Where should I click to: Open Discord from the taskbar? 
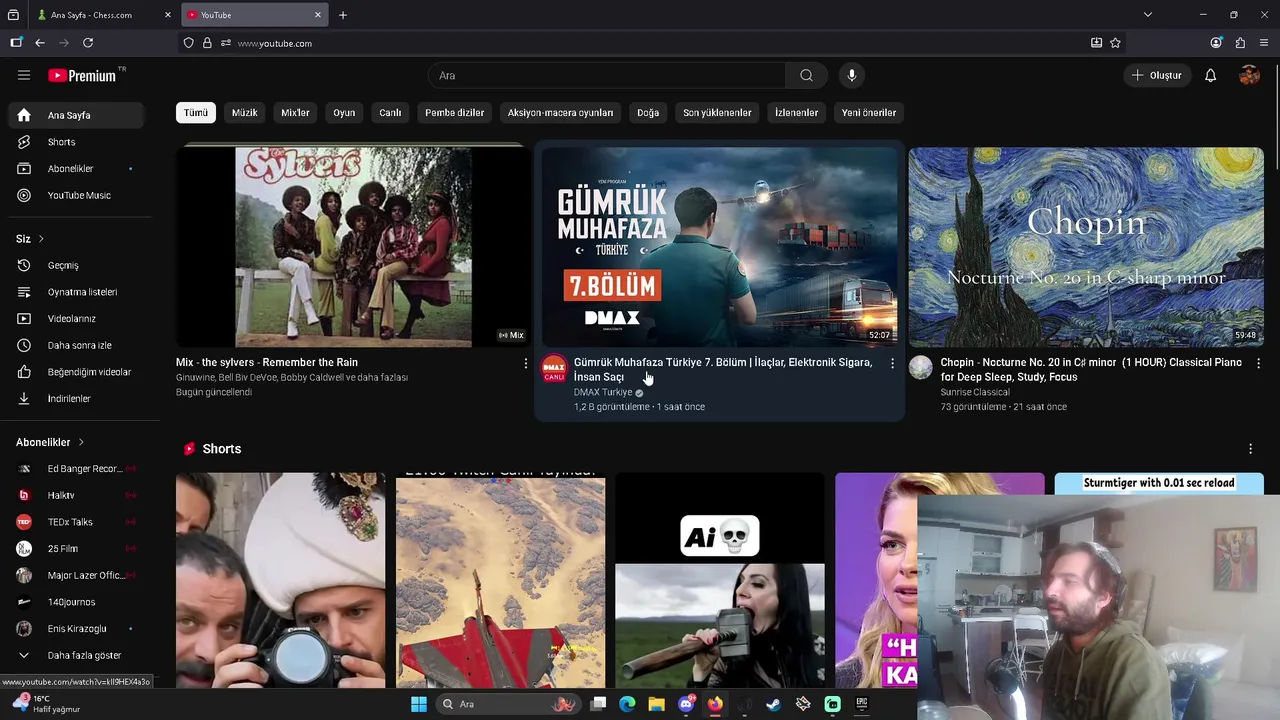point(686,704)
